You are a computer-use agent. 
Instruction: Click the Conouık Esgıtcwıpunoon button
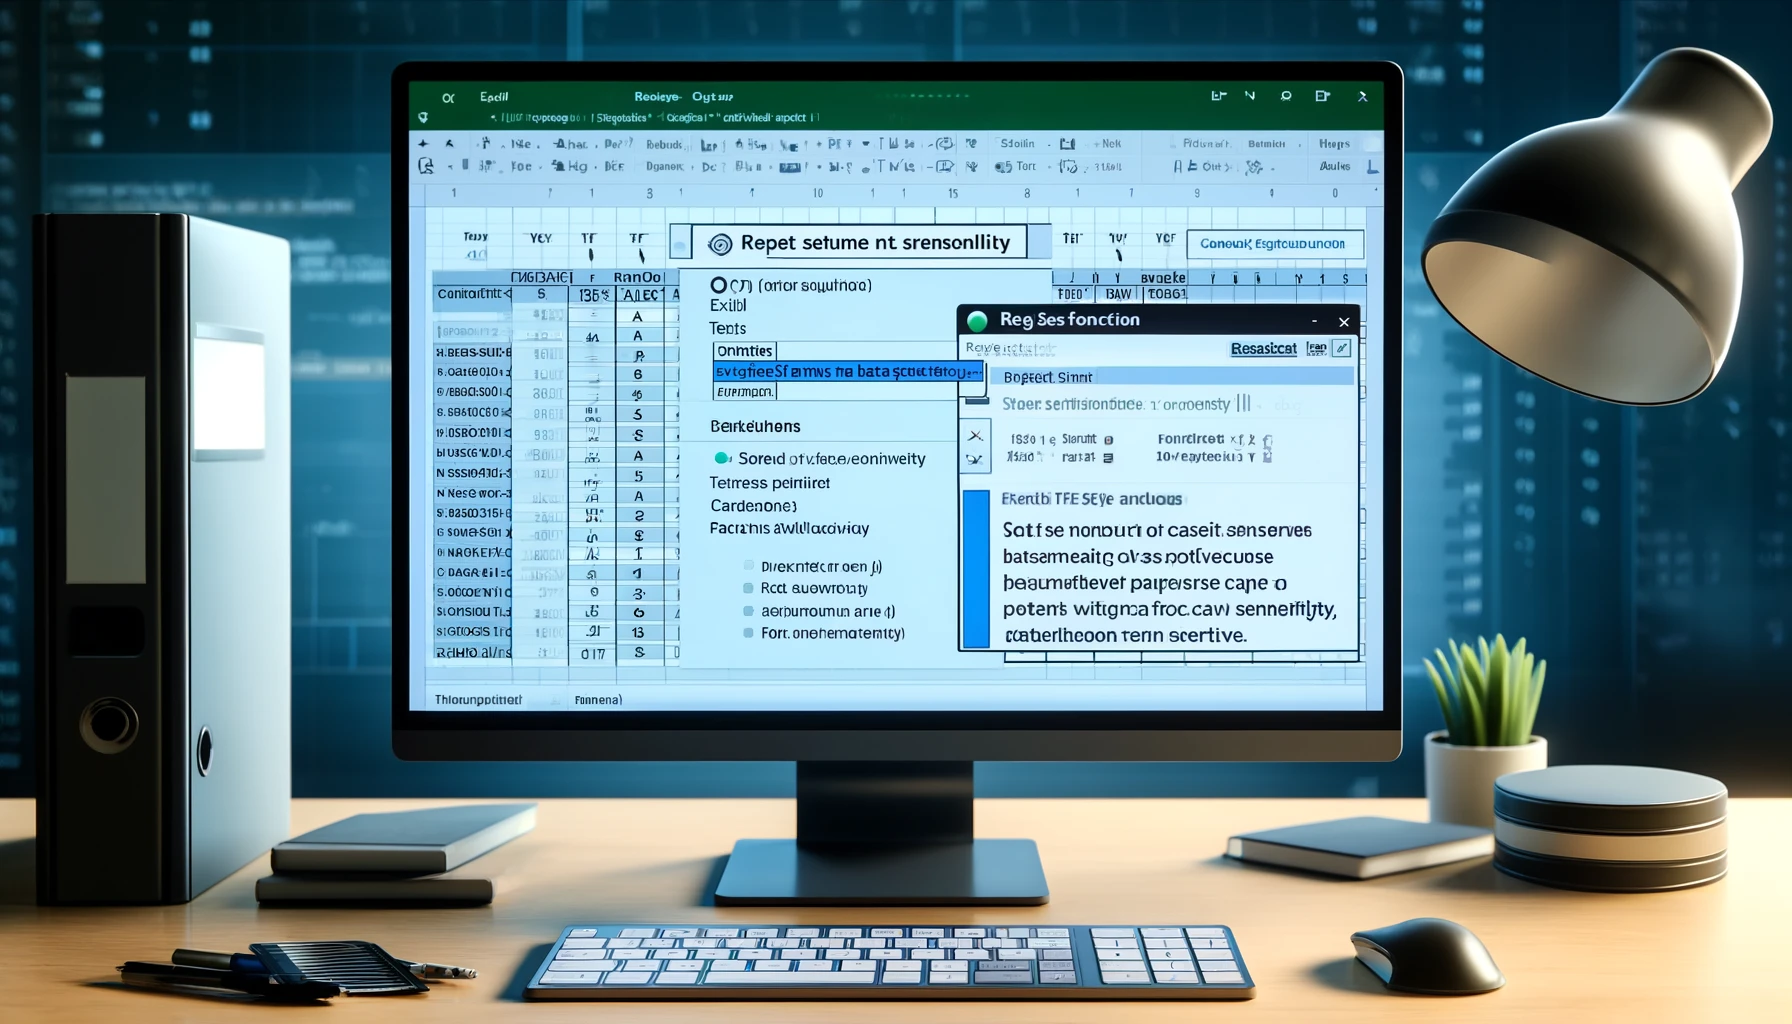1273,244
